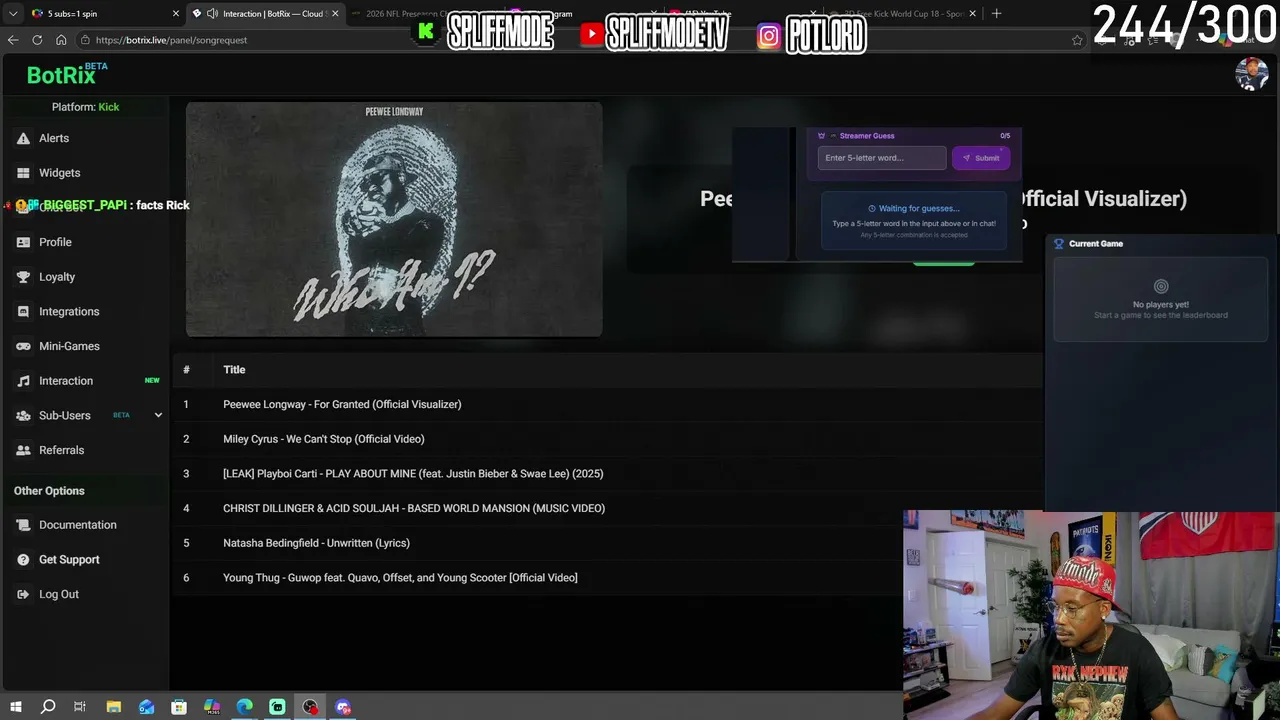Click the browser home icon
1280x720 pixels.
(x=61, y=40)
